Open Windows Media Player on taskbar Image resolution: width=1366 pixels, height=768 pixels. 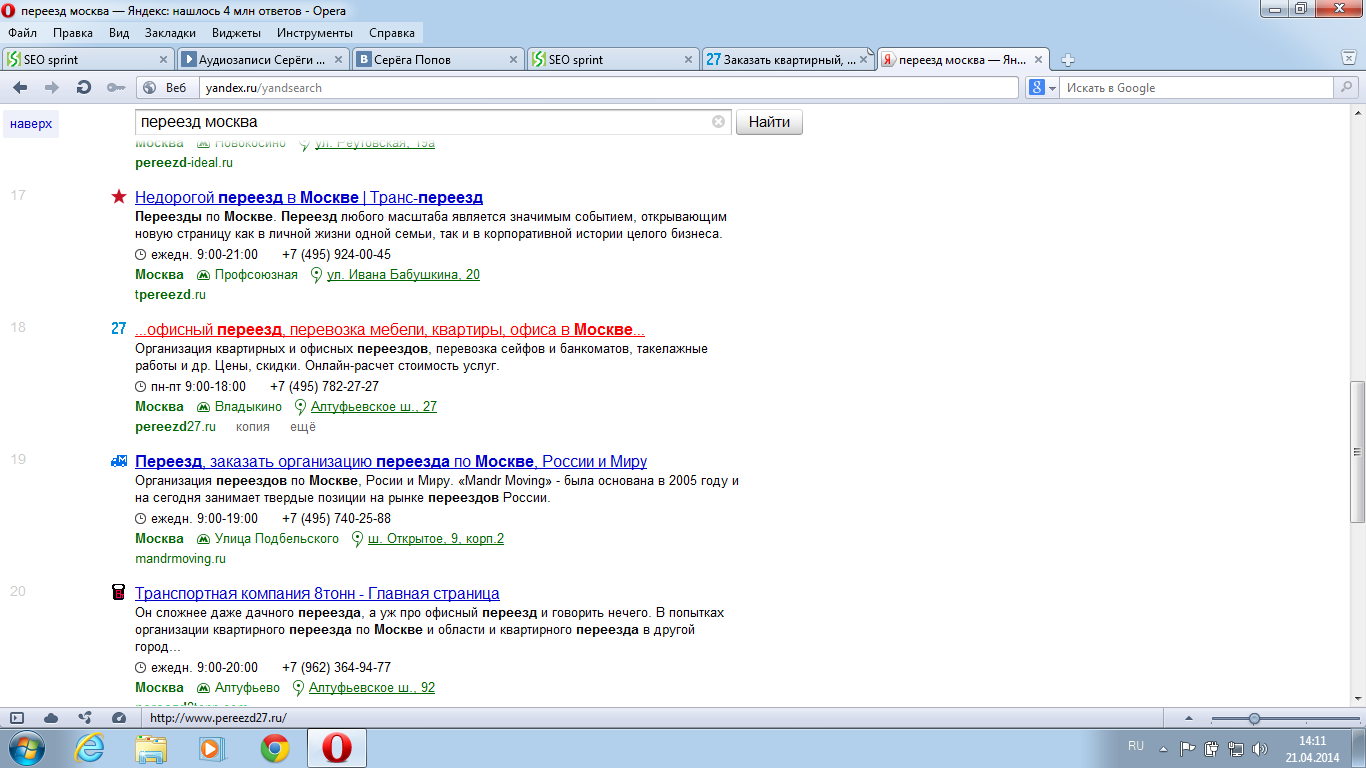click(211, 747)
